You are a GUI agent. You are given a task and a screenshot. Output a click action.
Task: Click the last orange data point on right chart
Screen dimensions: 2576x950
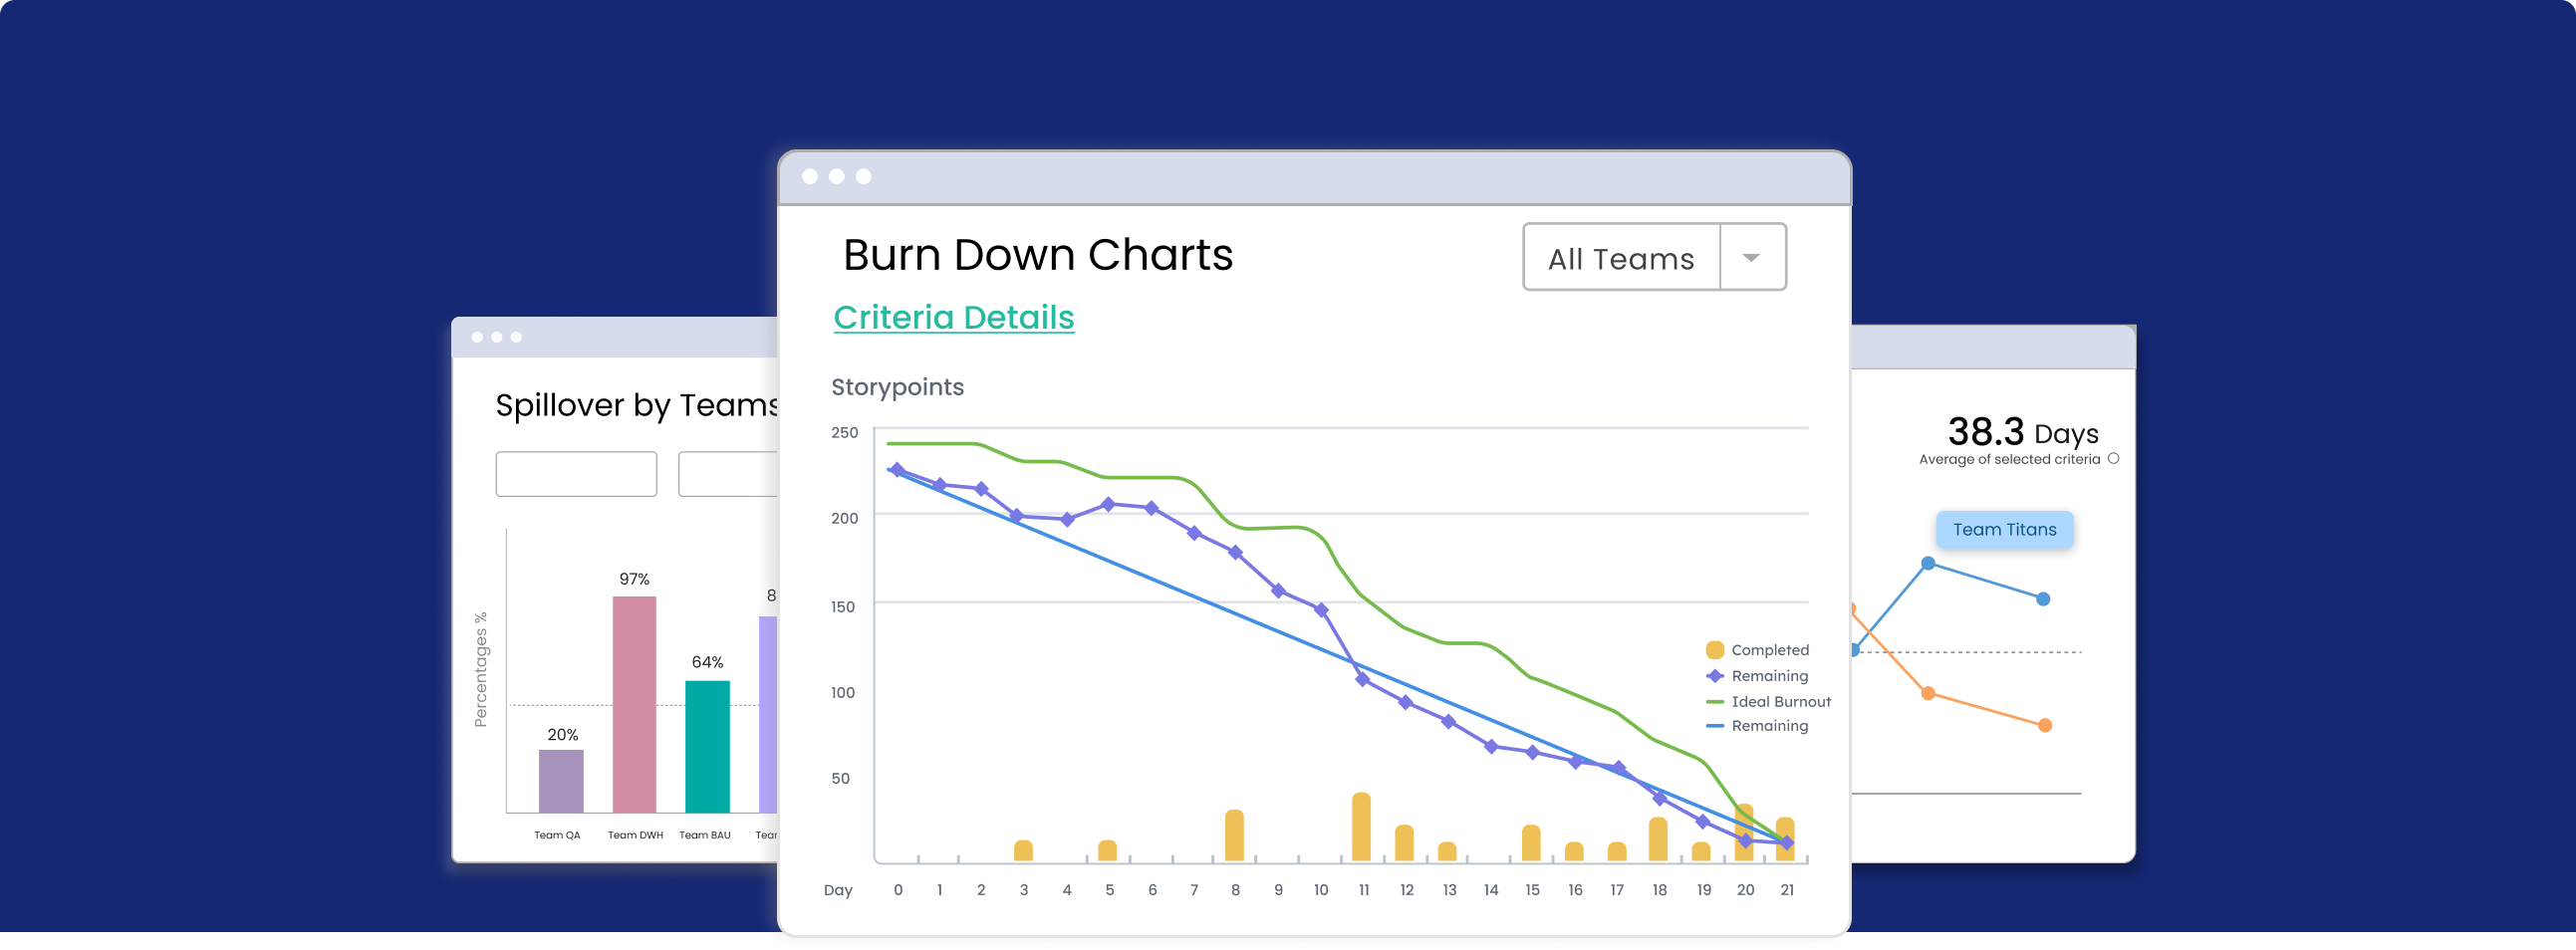coord(2045,726)
